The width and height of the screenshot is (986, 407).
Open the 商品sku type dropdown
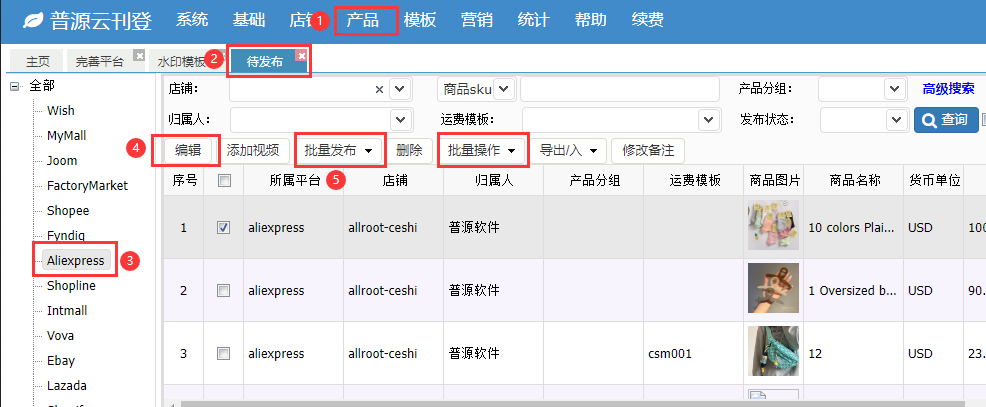(505, 89)
